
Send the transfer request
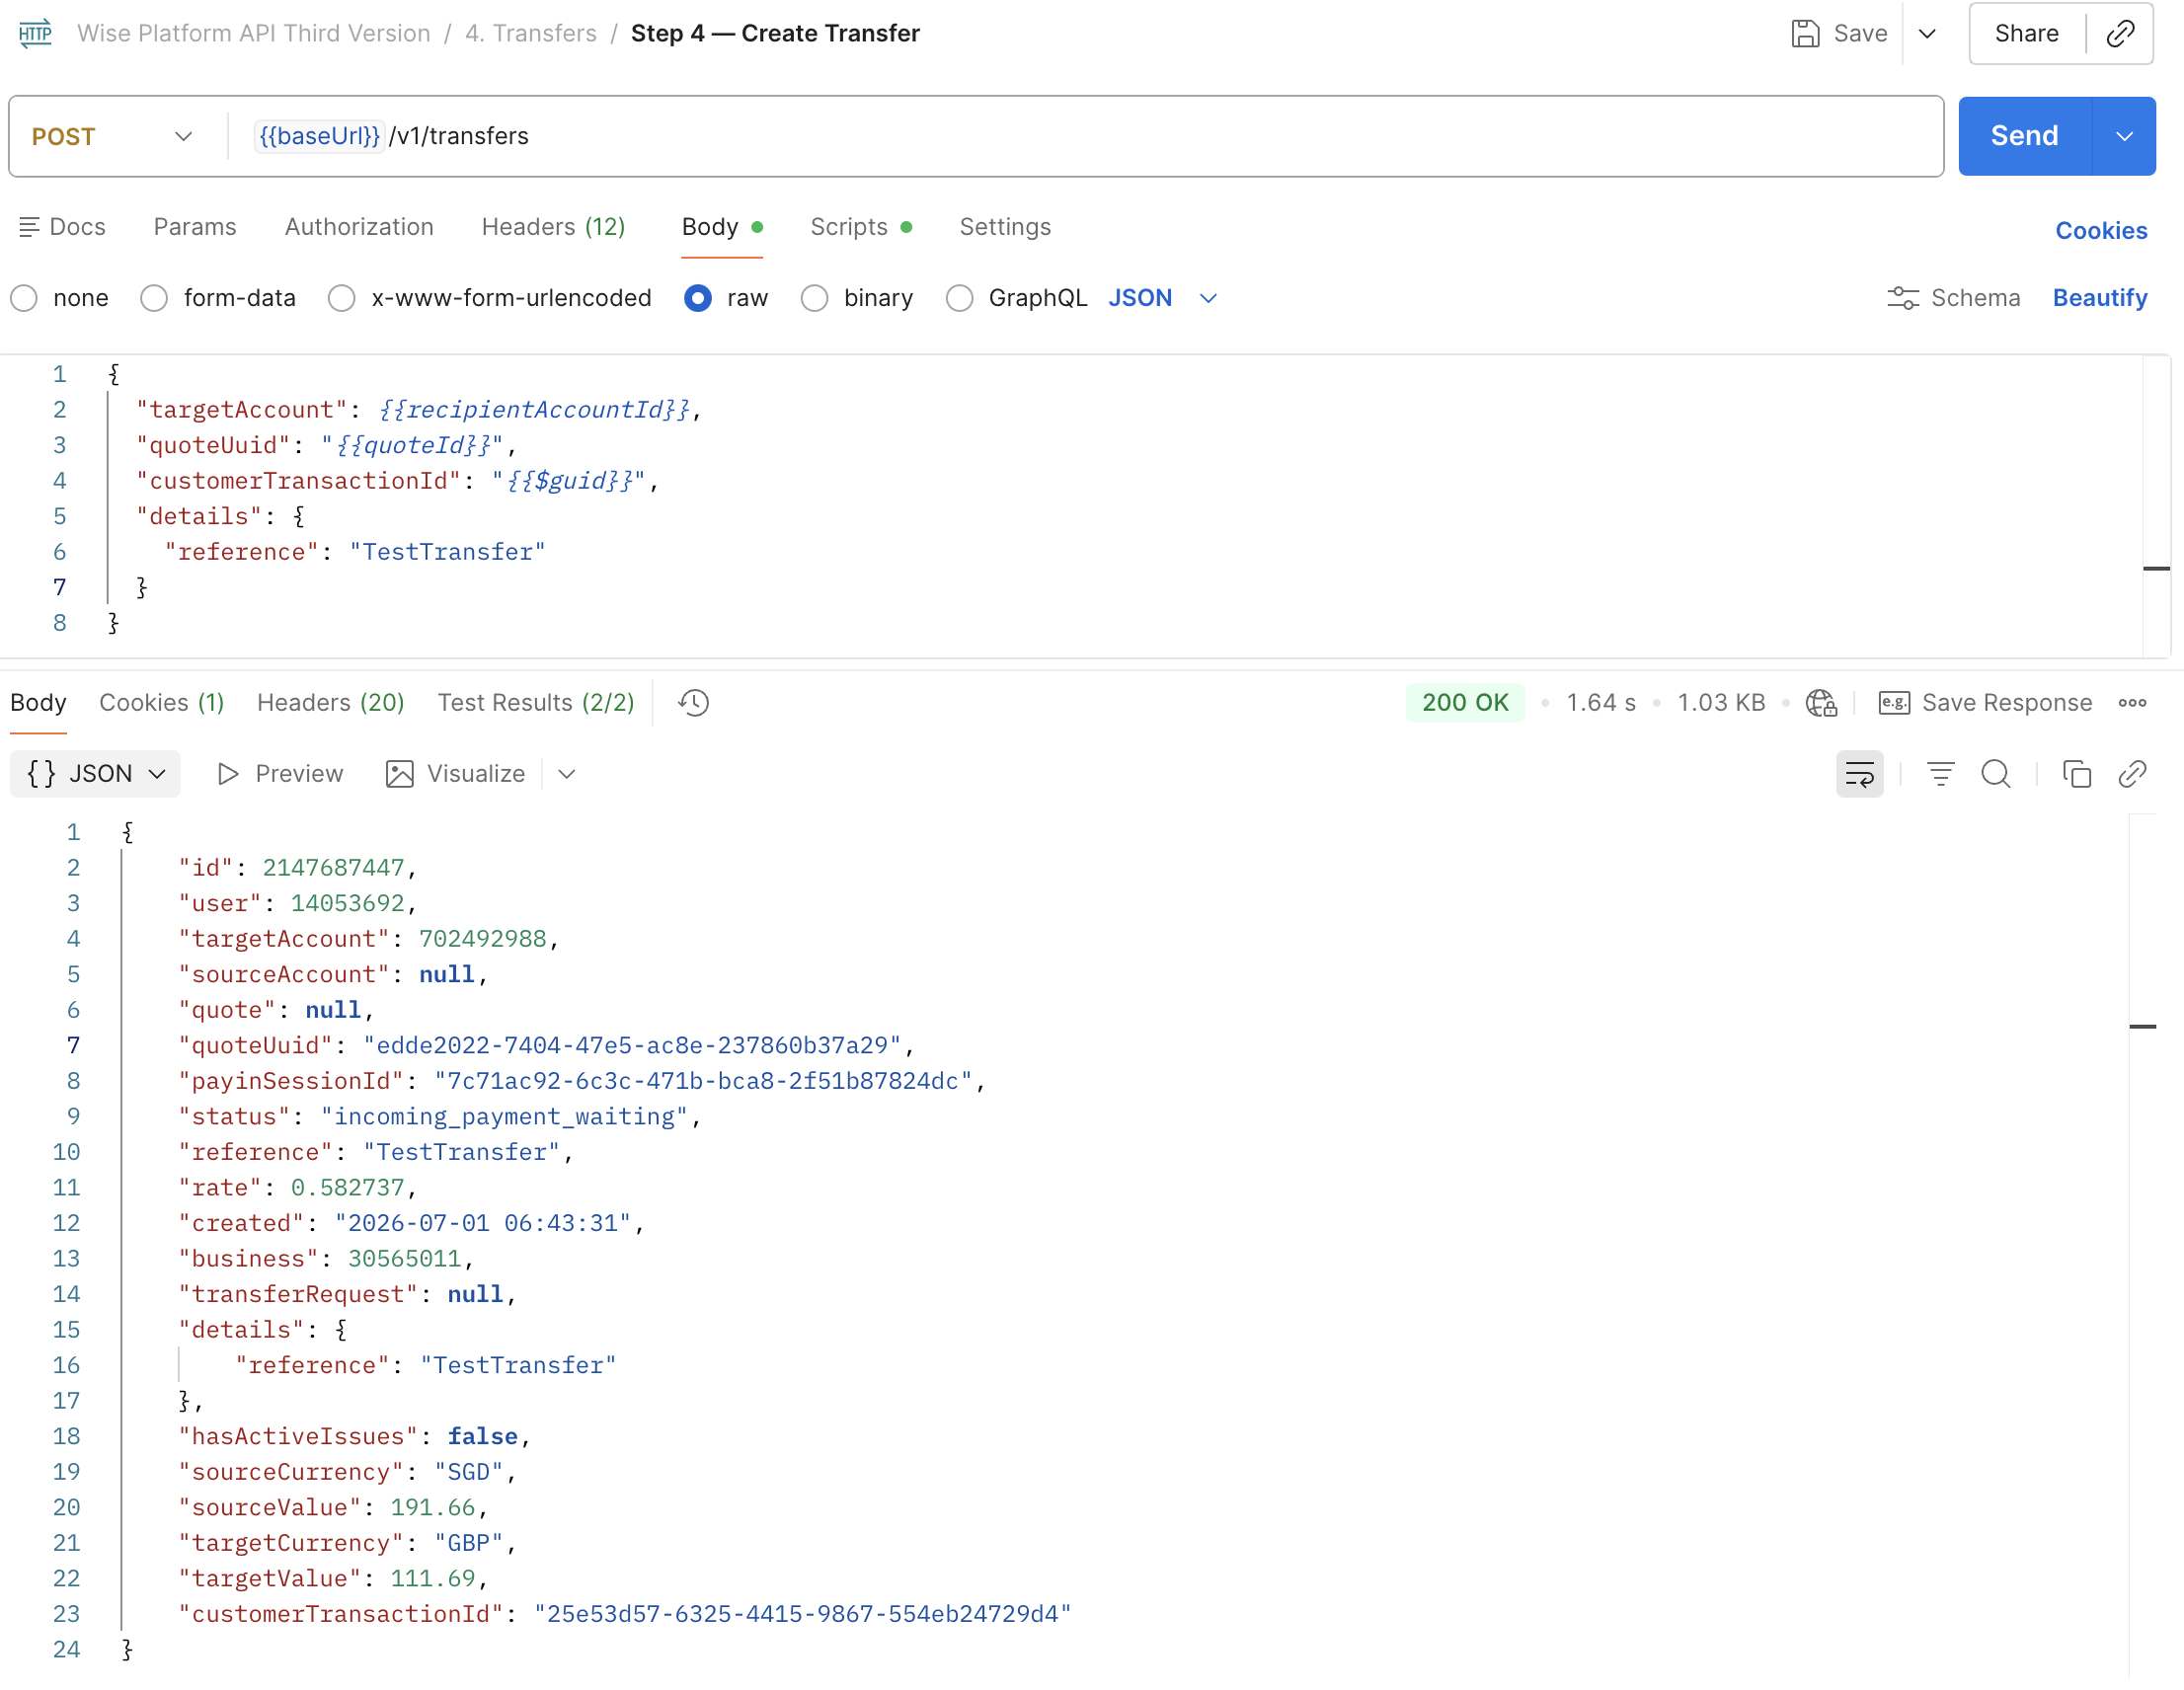coord(2024,136)
